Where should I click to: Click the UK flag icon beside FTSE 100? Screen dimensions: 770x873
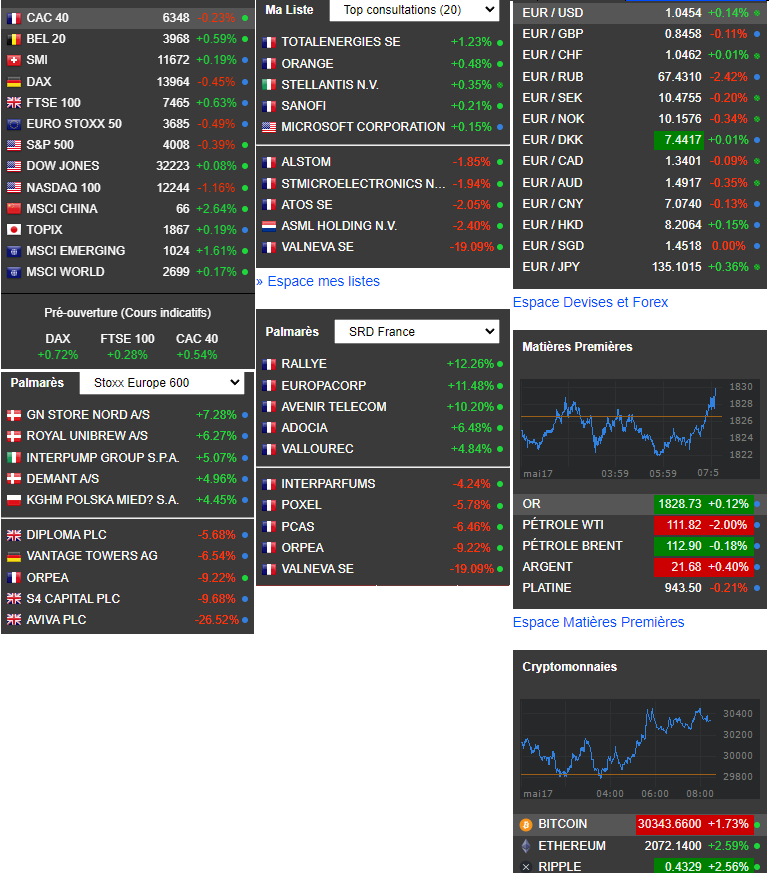pos(14,103)
